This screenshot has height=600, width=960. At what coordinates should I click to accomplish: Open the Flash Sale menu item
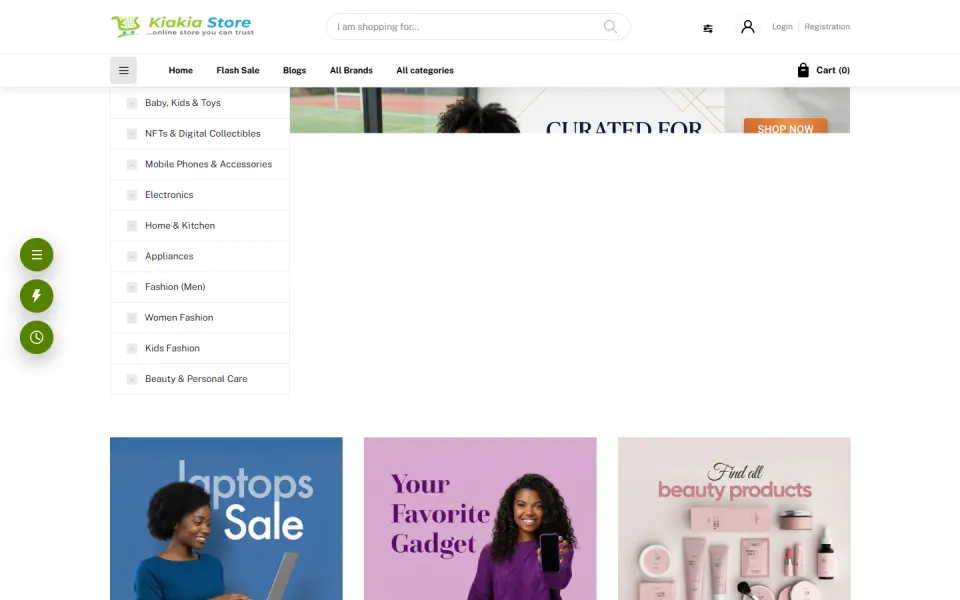click(238, 70)
